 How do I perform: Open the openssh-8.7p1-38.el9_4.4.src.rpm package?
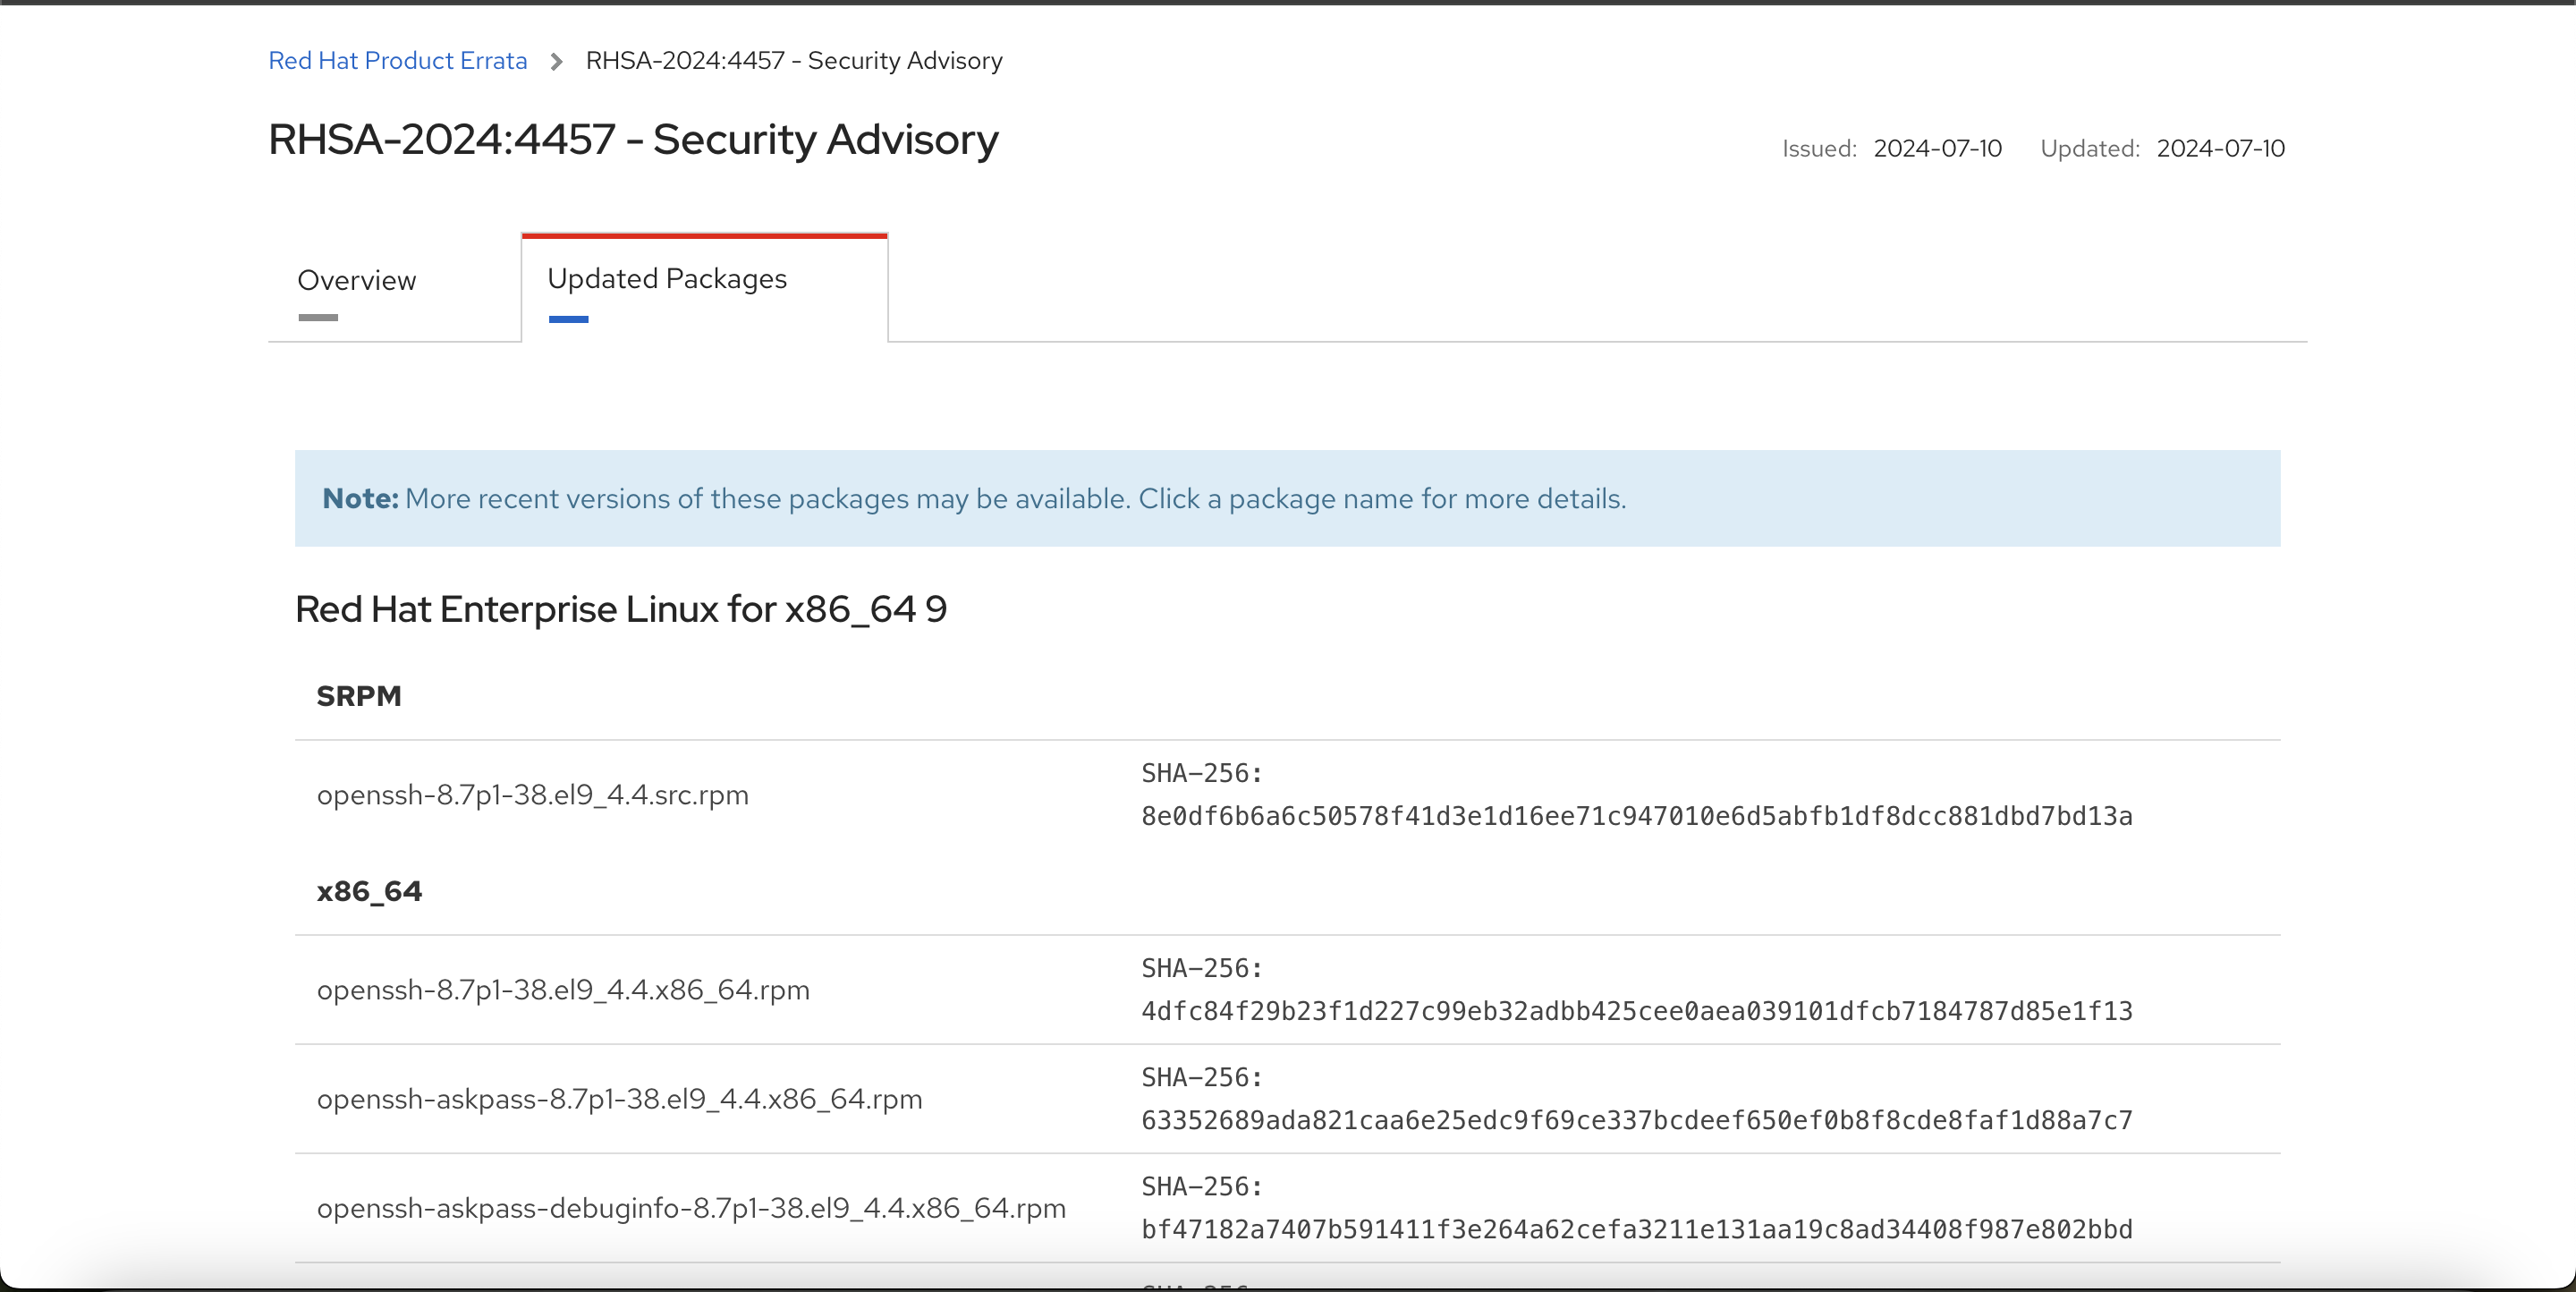tap(532, 796)
